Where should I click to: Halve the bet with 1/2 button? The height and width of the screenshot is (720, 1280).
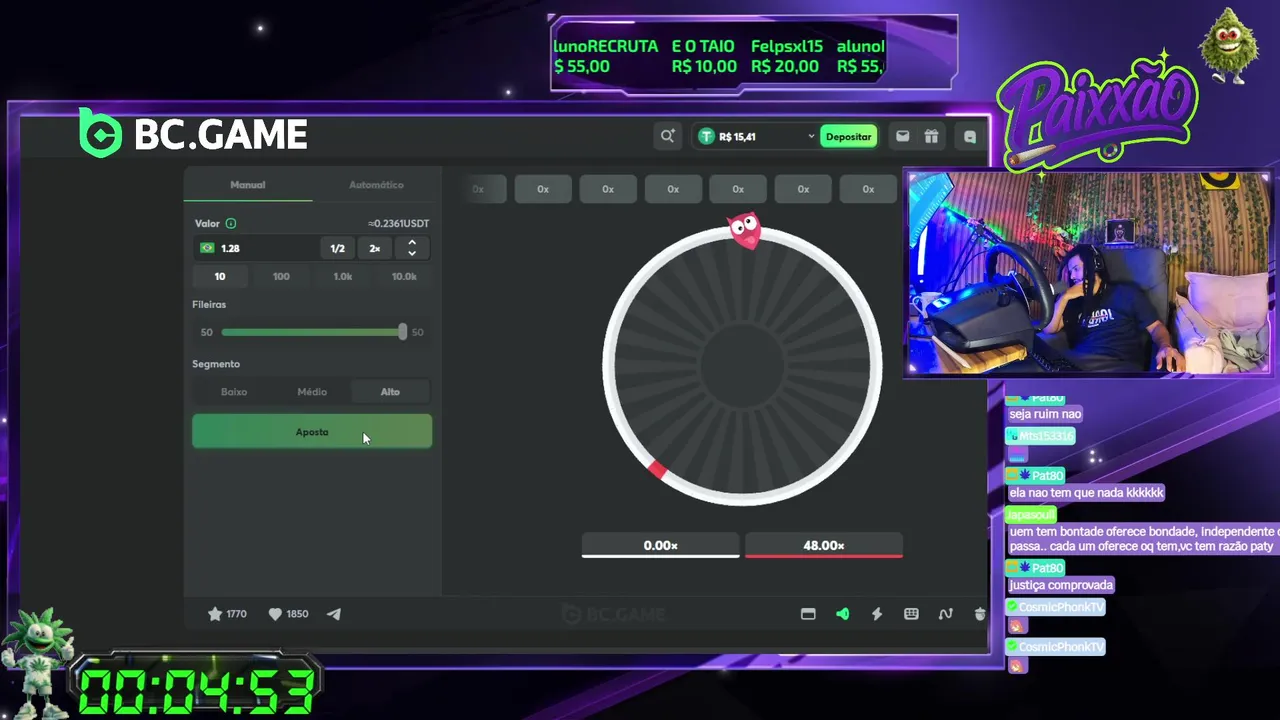338,248
